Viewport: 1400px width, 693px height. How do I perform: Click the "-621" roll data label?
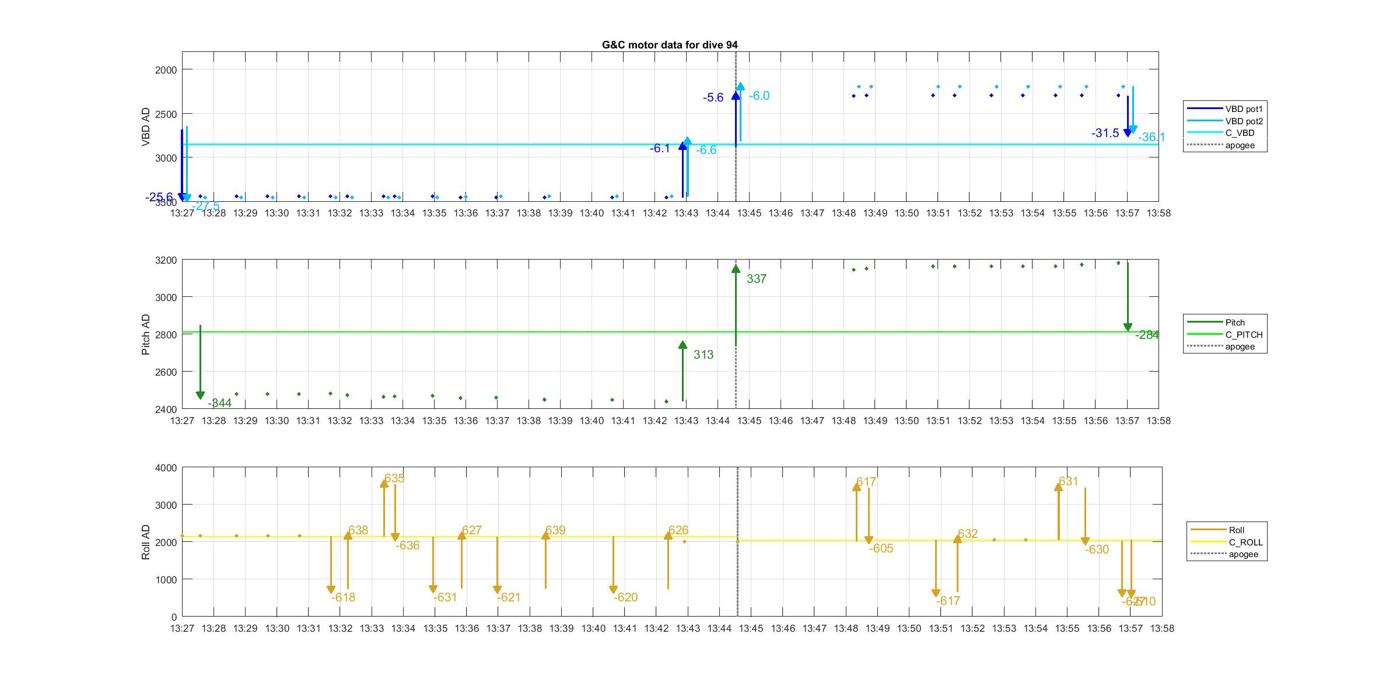click(x=508, y=598)
